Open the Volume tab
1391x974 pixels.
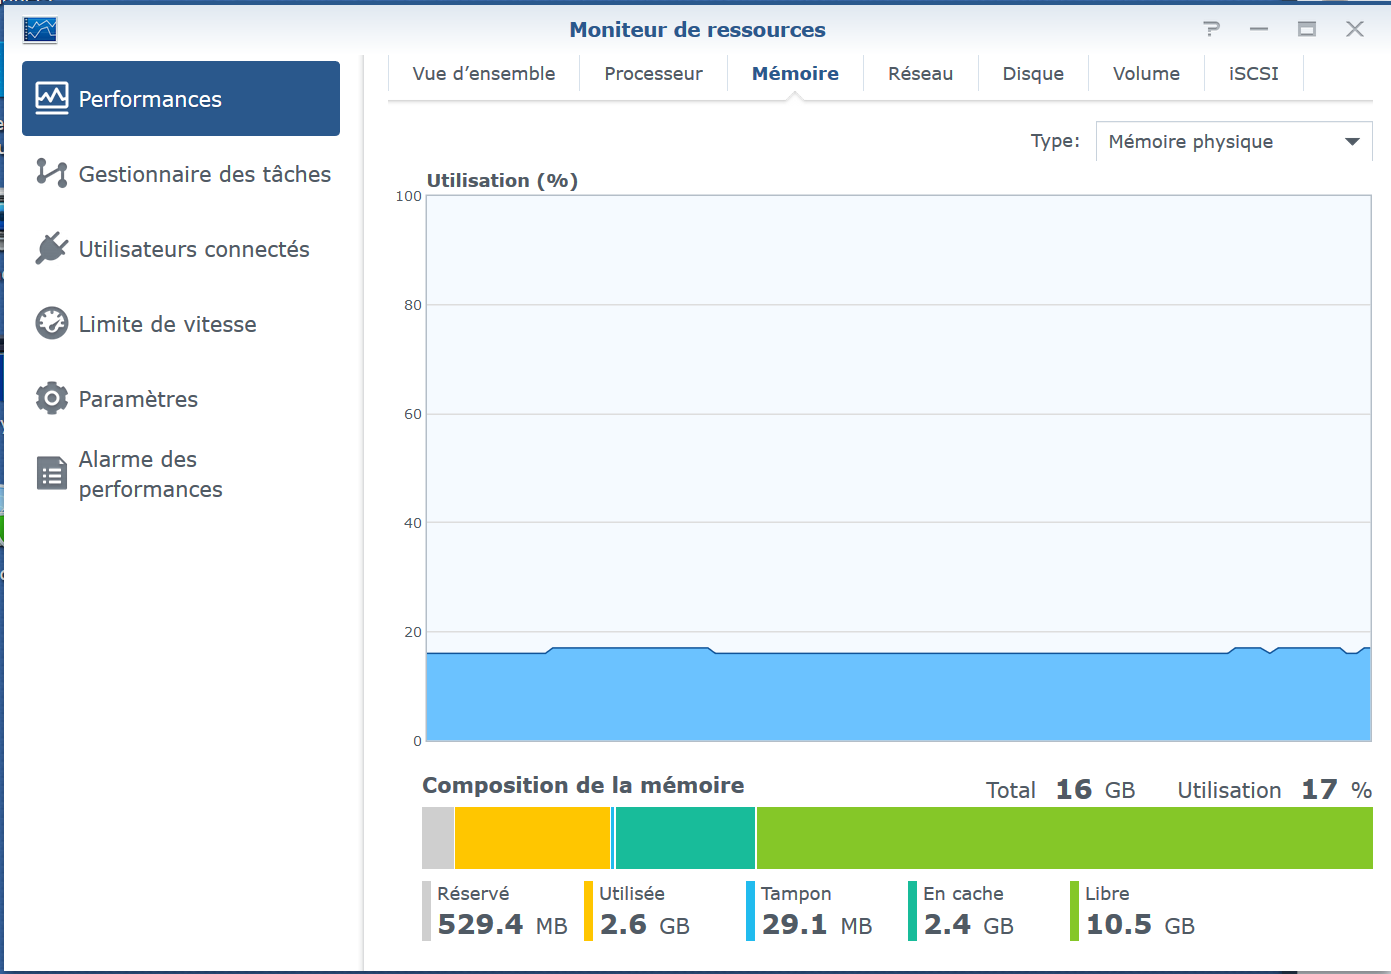point(1146,74)
